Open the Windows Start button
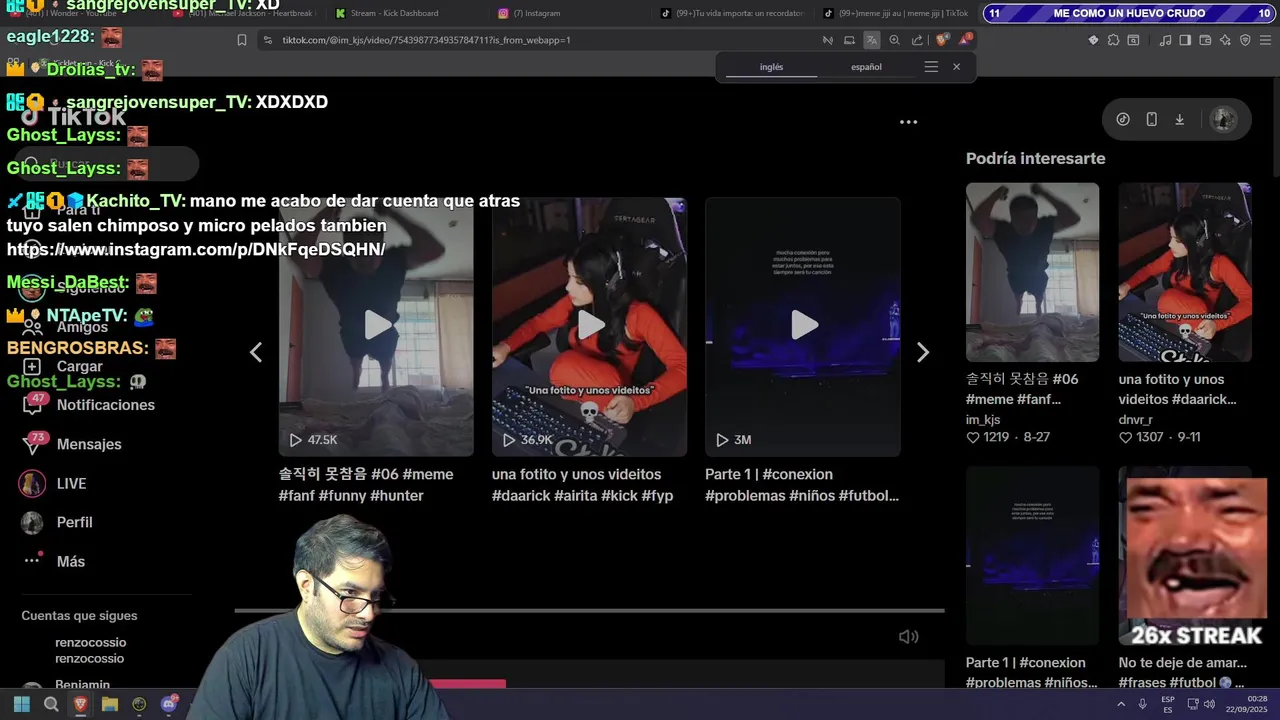1280x720 pixels. pos(22,704)
